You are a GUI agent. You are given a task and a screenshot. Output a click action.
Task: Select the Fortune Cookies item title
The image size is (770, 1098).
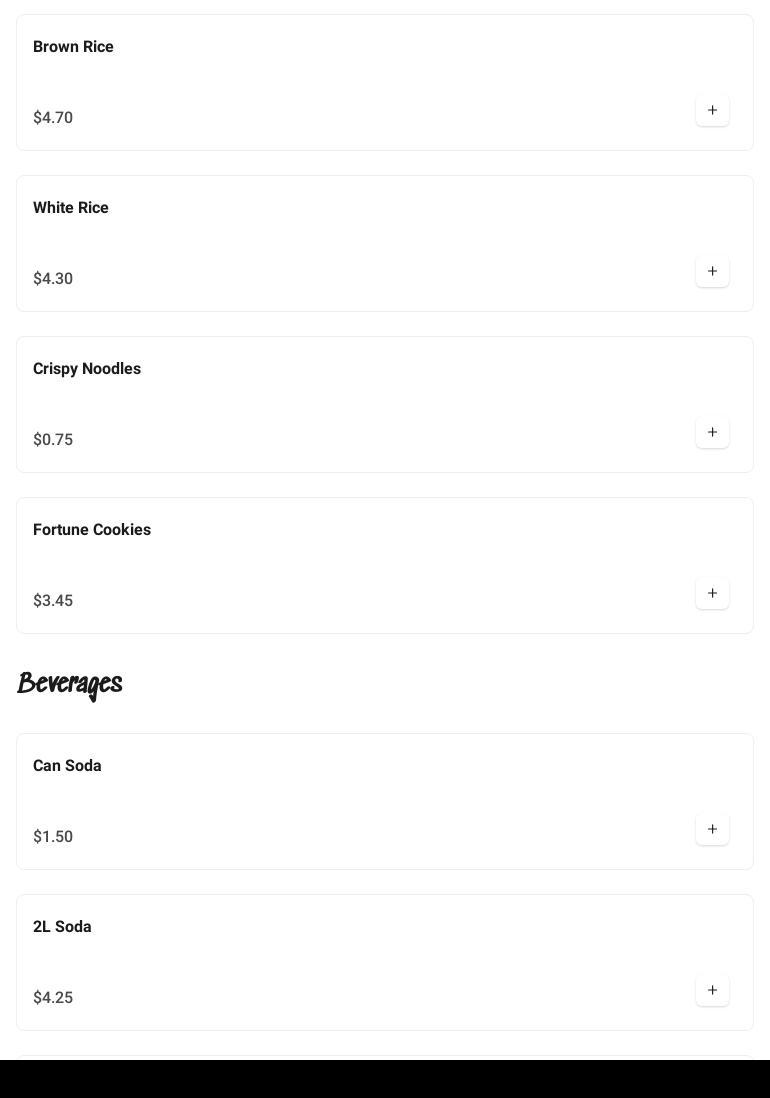point(92,530)
